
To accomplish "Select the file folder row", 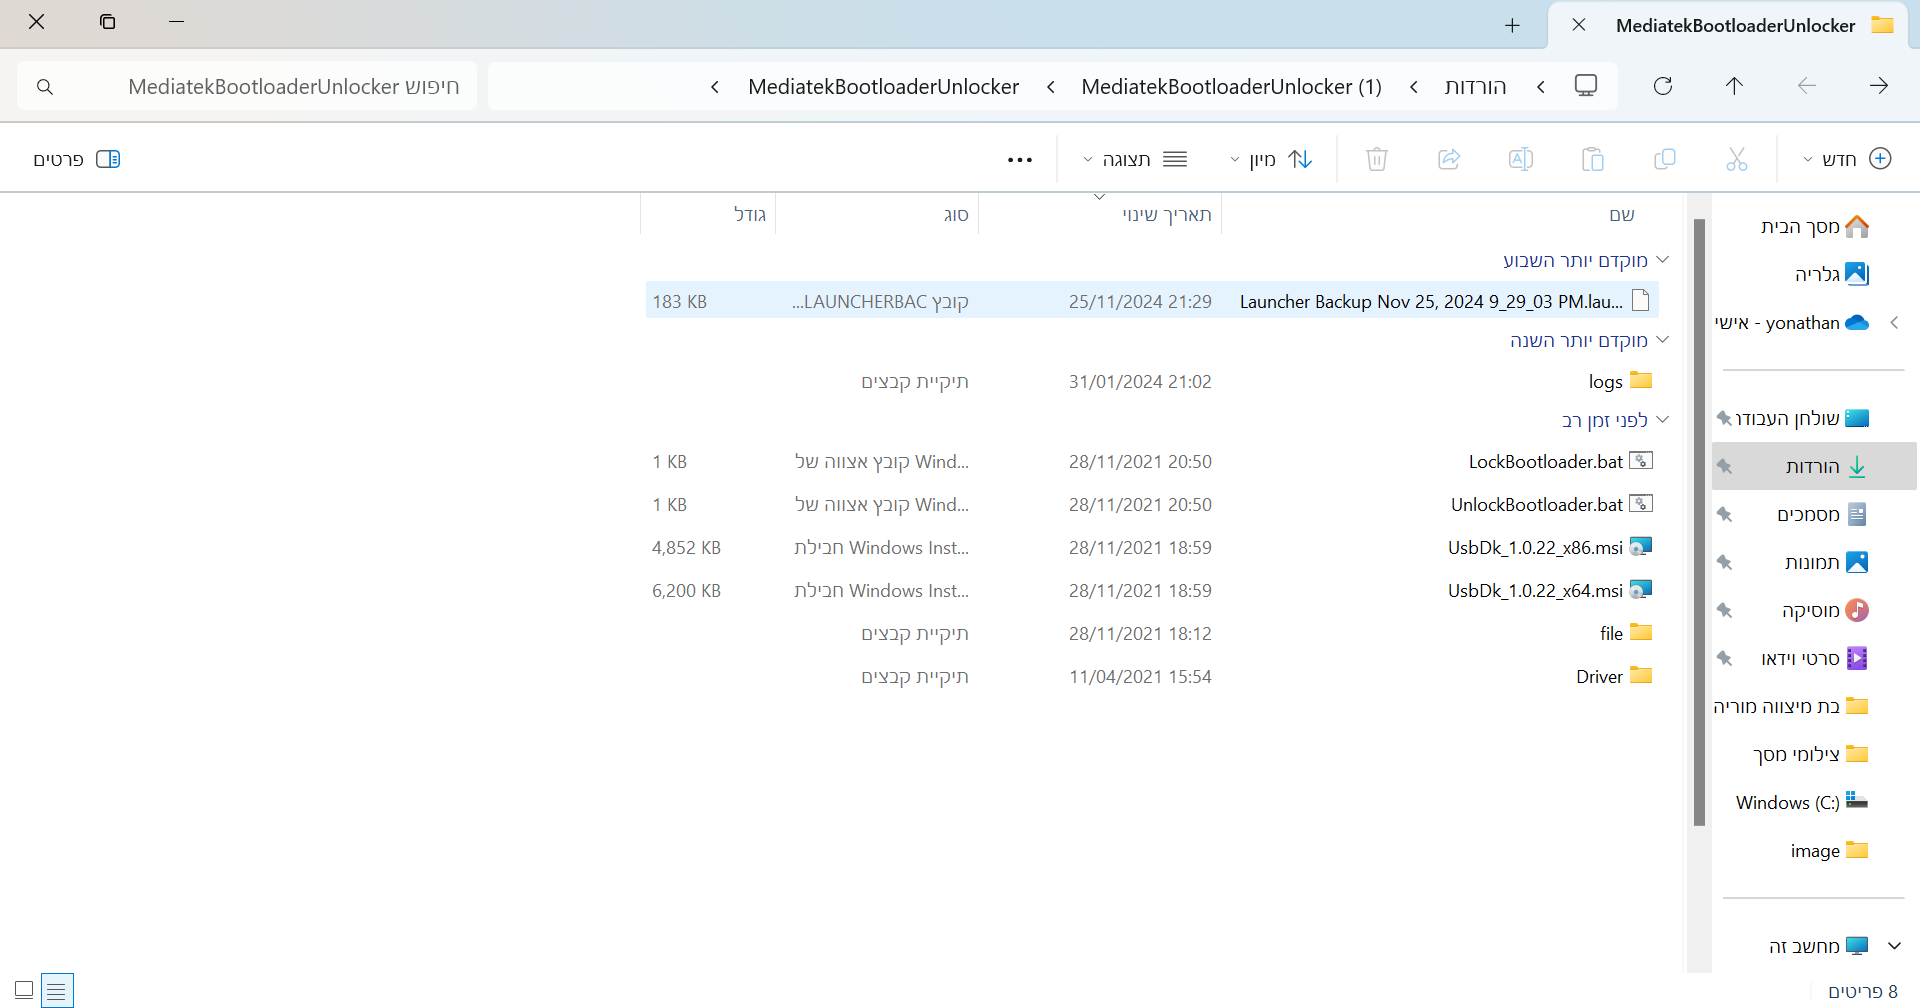I will tap(1152, 633).
